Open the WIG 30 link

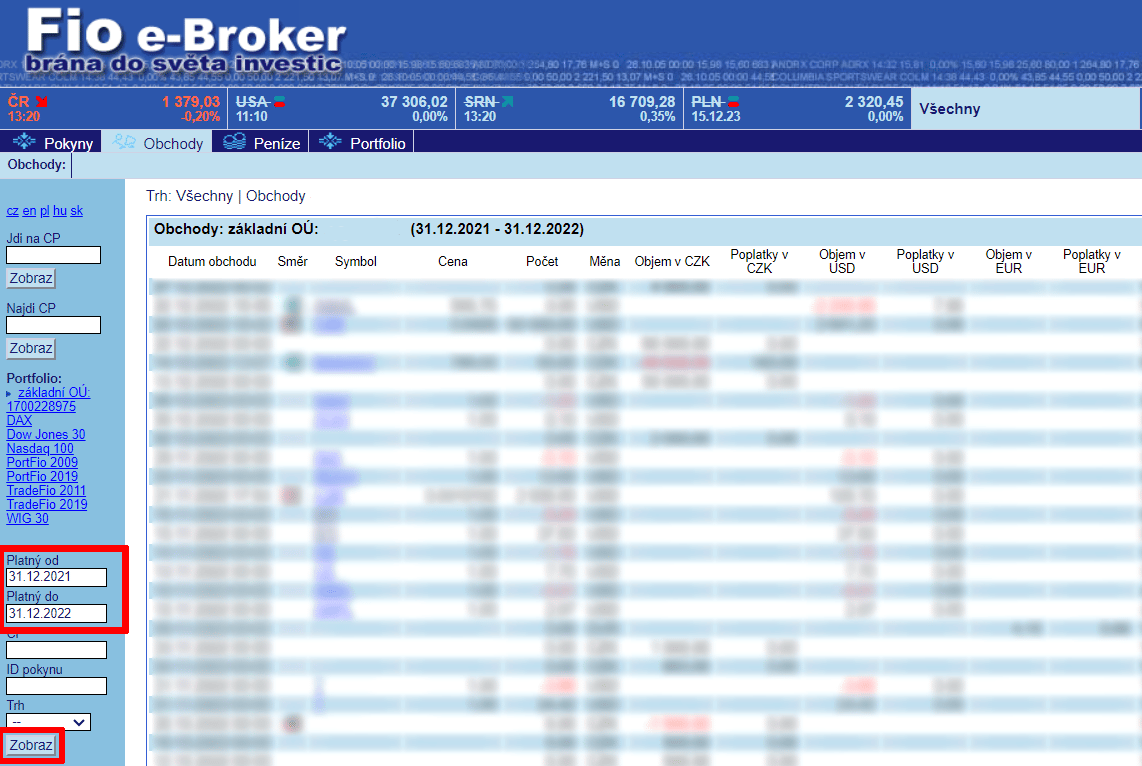(x=28, y=518)
